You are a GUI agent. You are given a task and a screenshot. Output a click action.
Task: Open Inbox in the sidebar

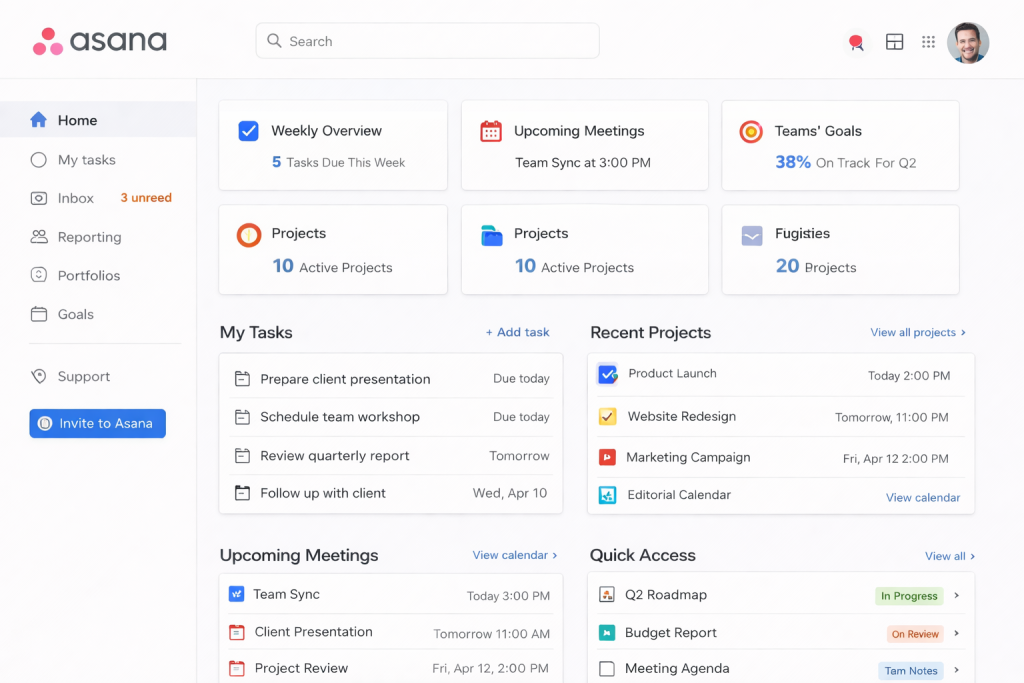pyautogui.click(x=76, y=198)
